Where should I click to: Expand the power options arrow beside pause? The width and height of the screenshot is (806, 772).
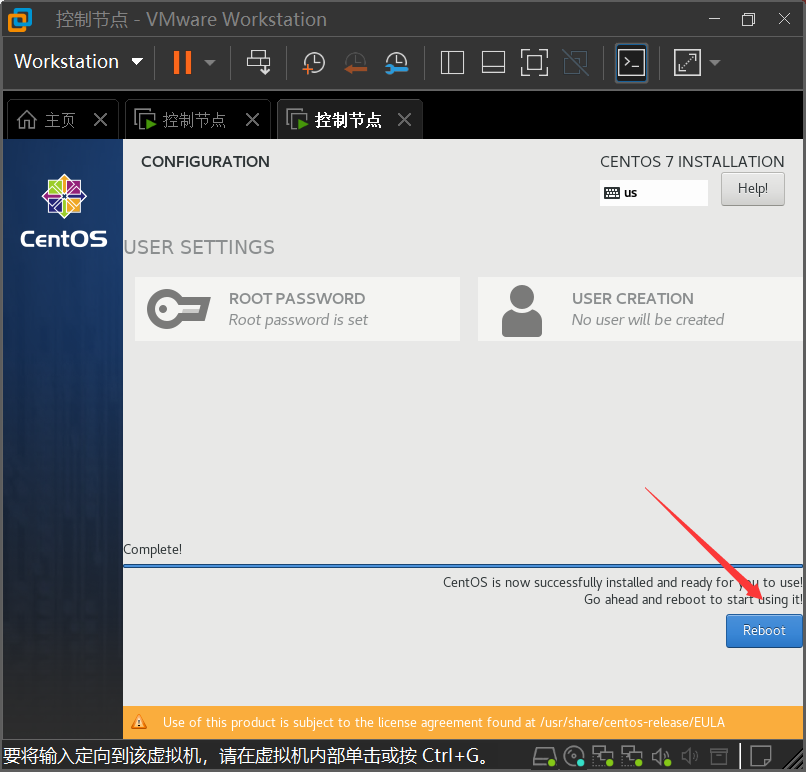click(210, 63)
